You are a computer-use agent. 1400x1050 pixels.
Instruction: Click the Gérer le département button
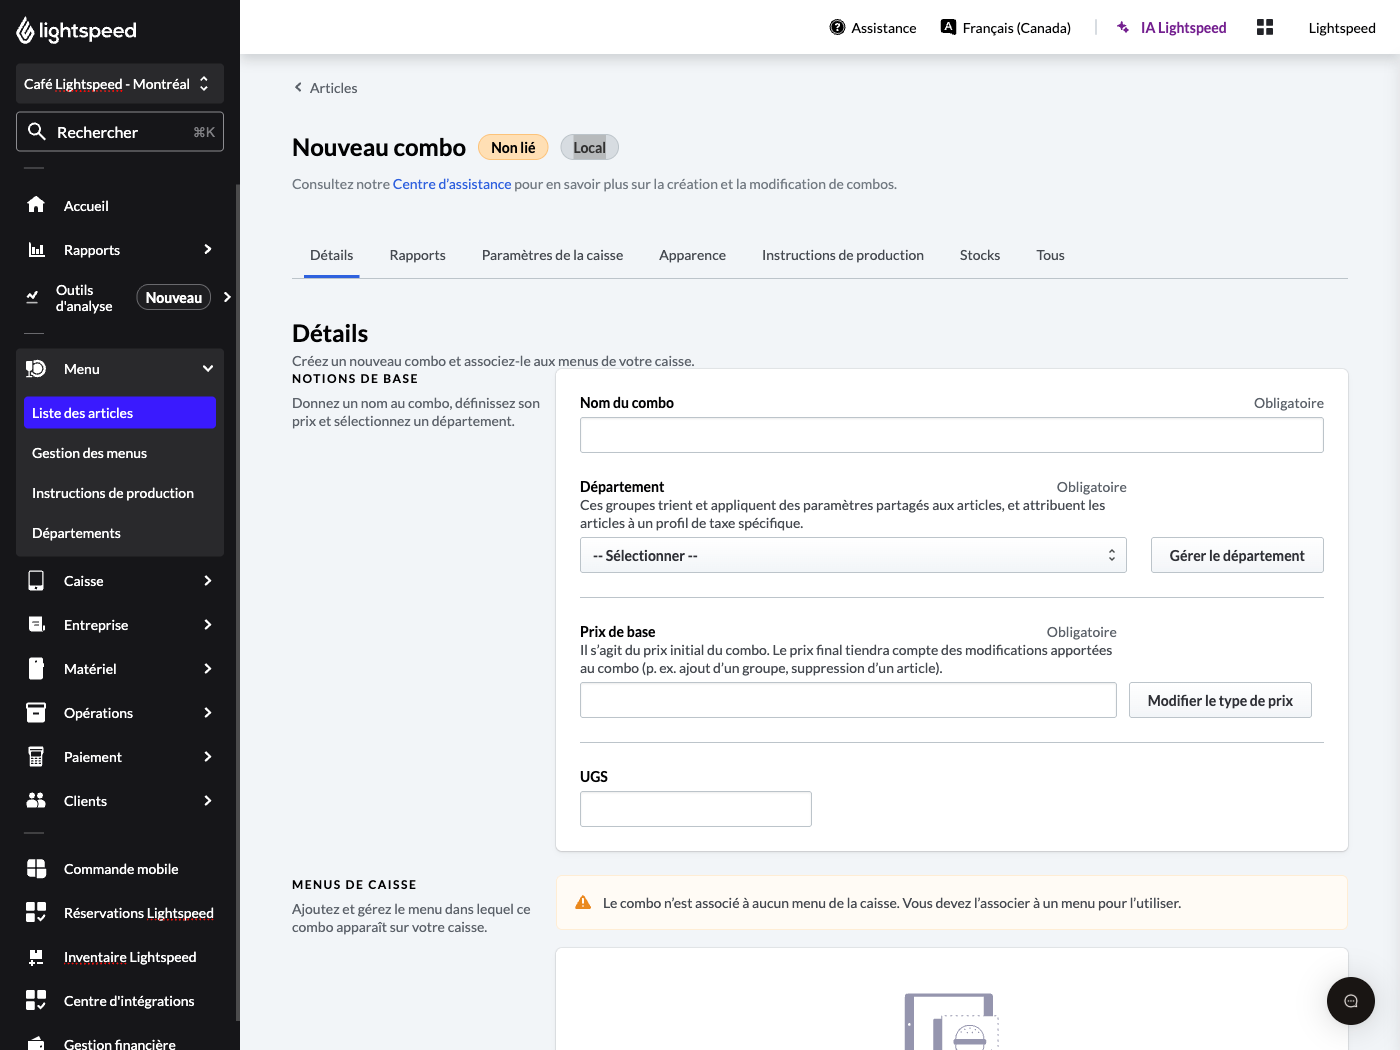pos(1237,555)
